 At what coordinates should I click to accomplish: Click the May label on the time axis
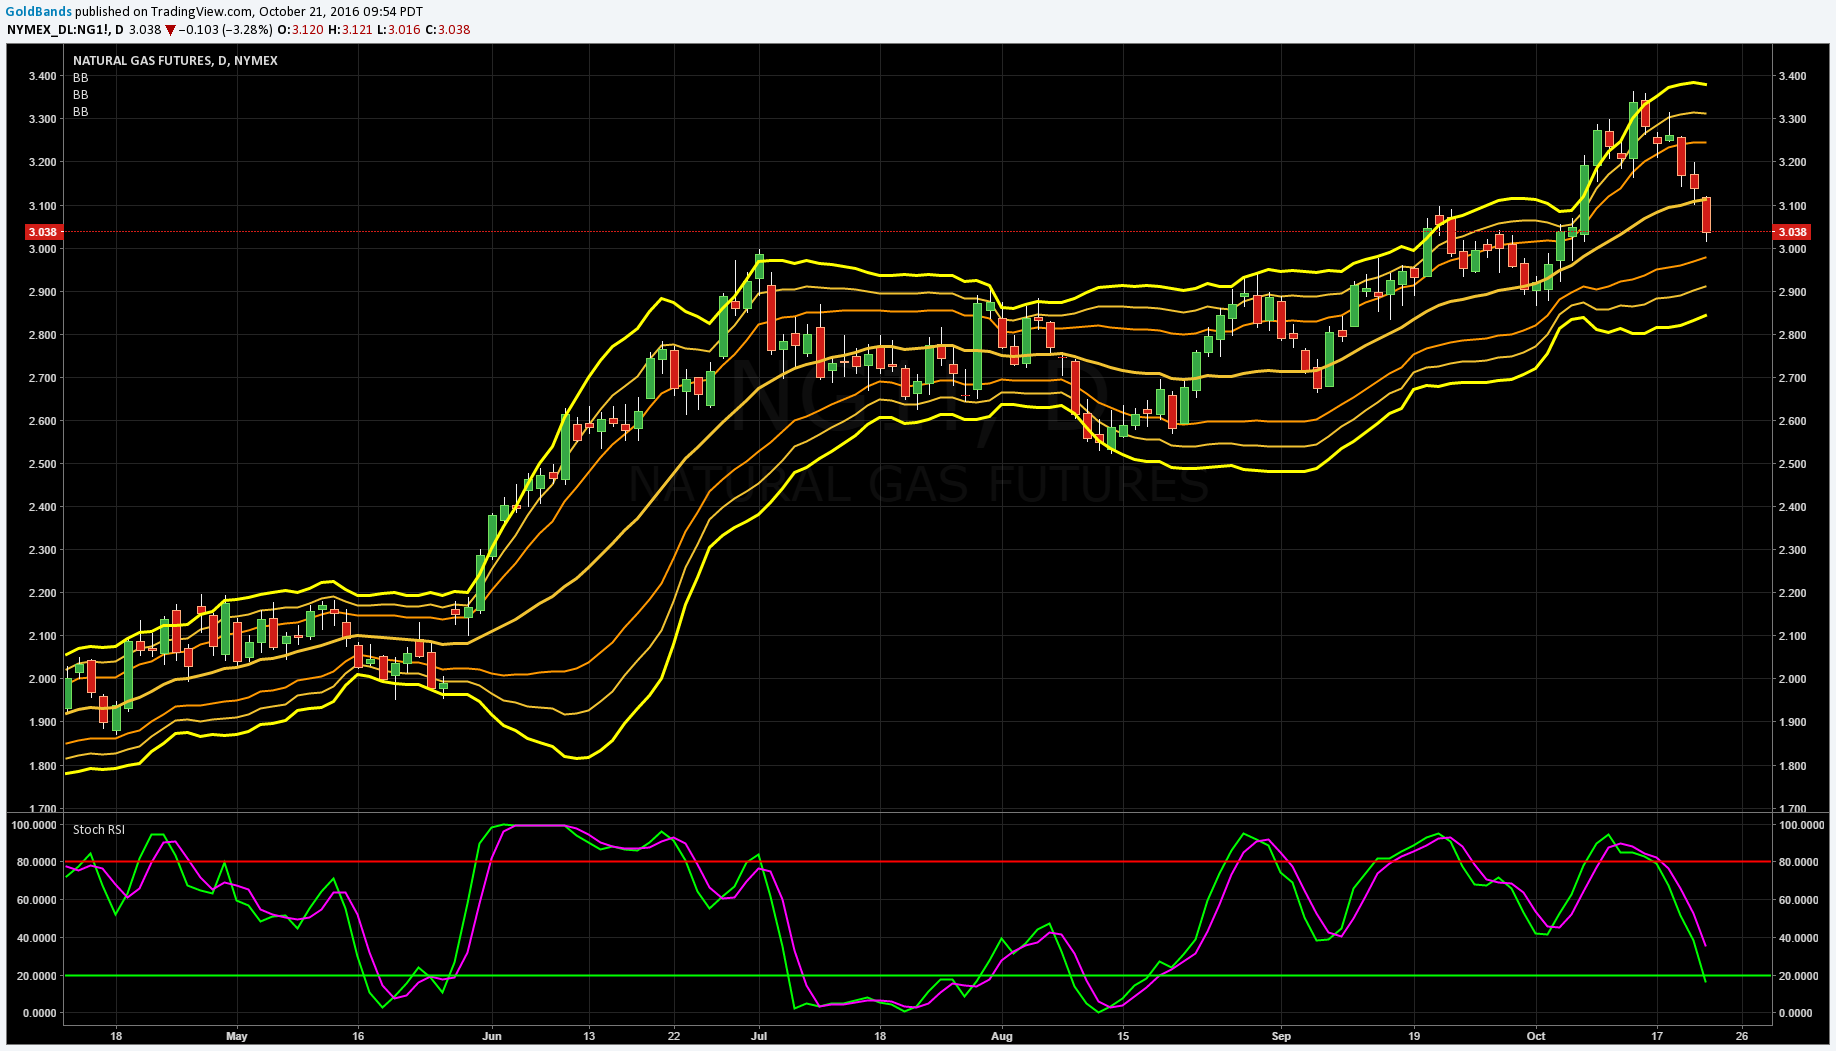pos(237,1036)
